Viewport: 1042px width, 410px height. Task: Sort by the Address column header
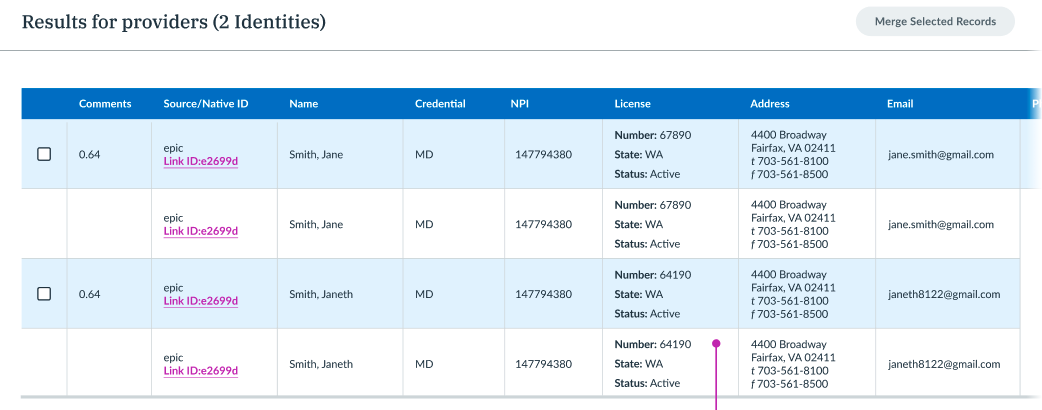coord(769,104)
